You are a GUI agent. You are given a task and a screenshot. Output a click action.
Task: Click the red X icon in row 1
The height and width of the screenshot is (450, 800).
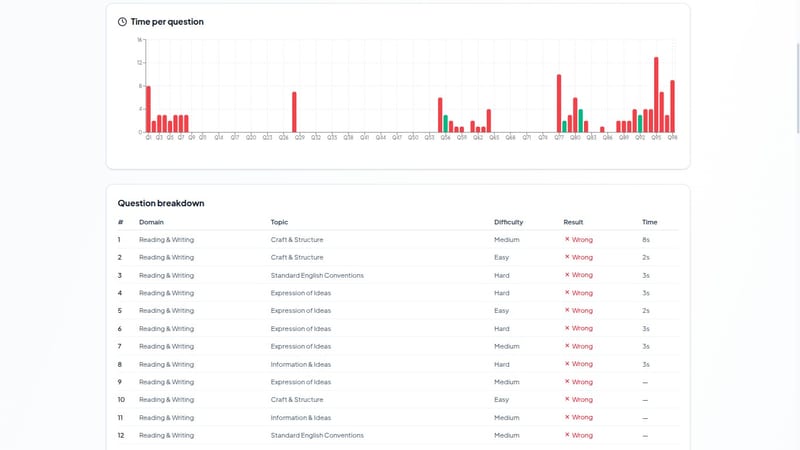(x=567, y=239)
